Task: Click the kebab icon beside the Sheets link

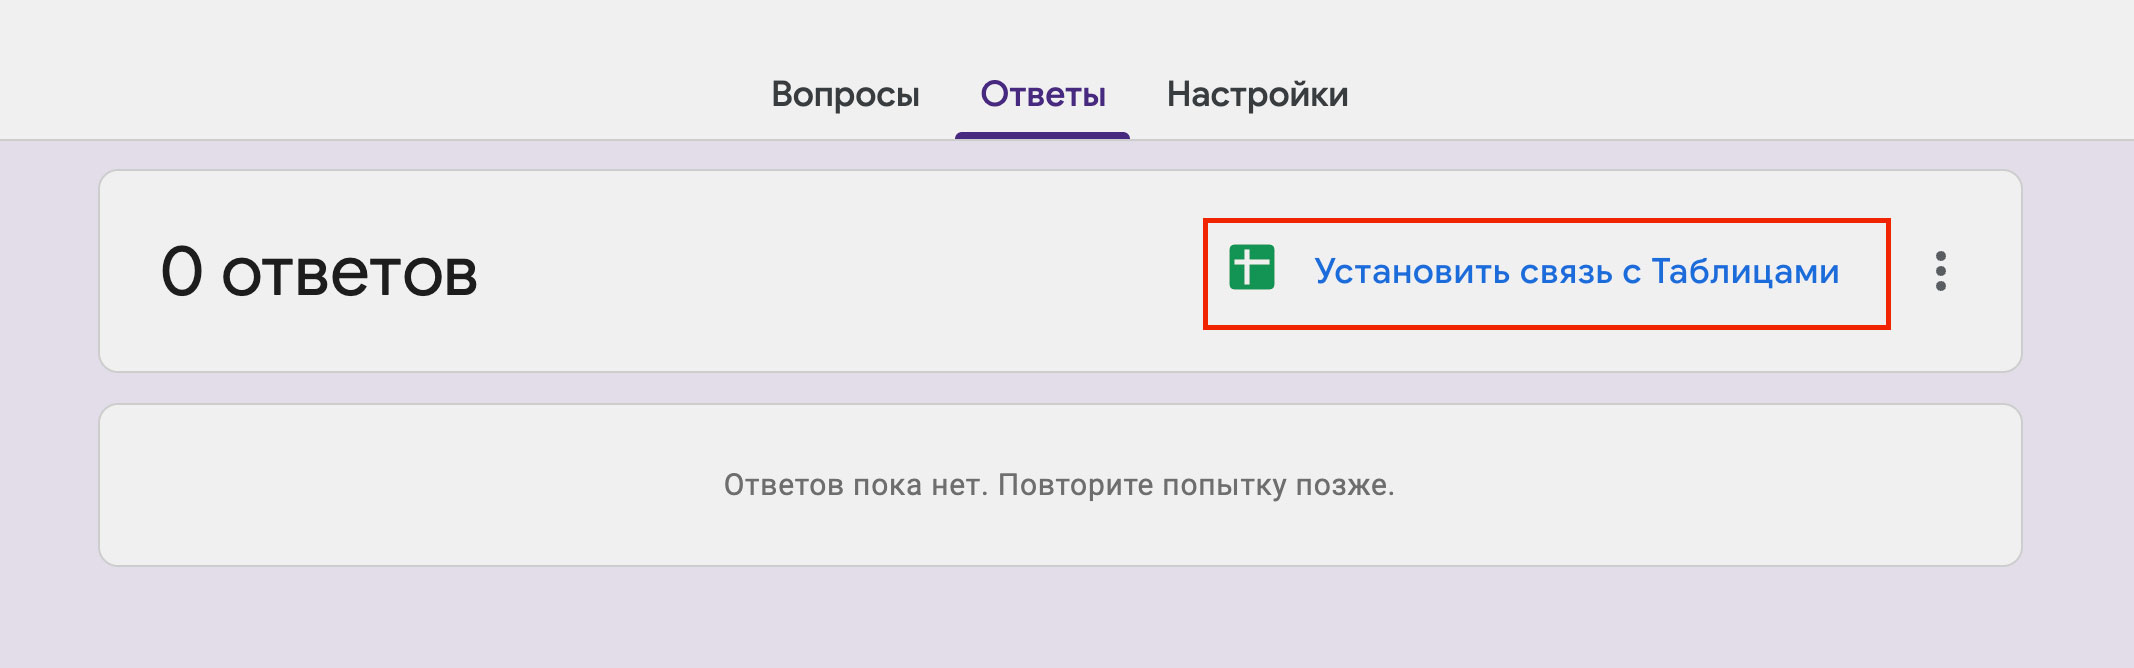Action: coord(1940,271)
